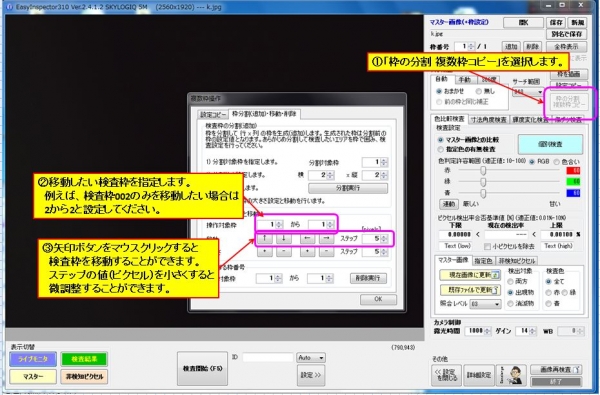Click the green color swatch

(573, 181)
